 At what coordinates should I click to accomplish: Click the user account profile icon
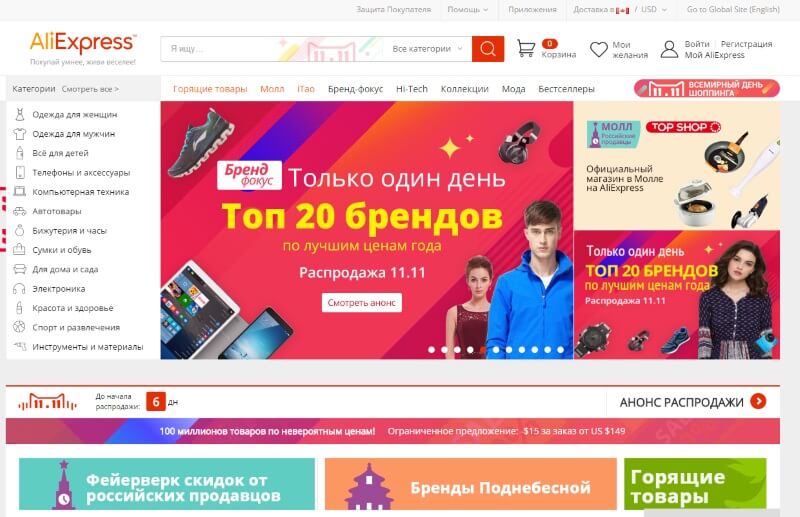(x=669, y=50)
